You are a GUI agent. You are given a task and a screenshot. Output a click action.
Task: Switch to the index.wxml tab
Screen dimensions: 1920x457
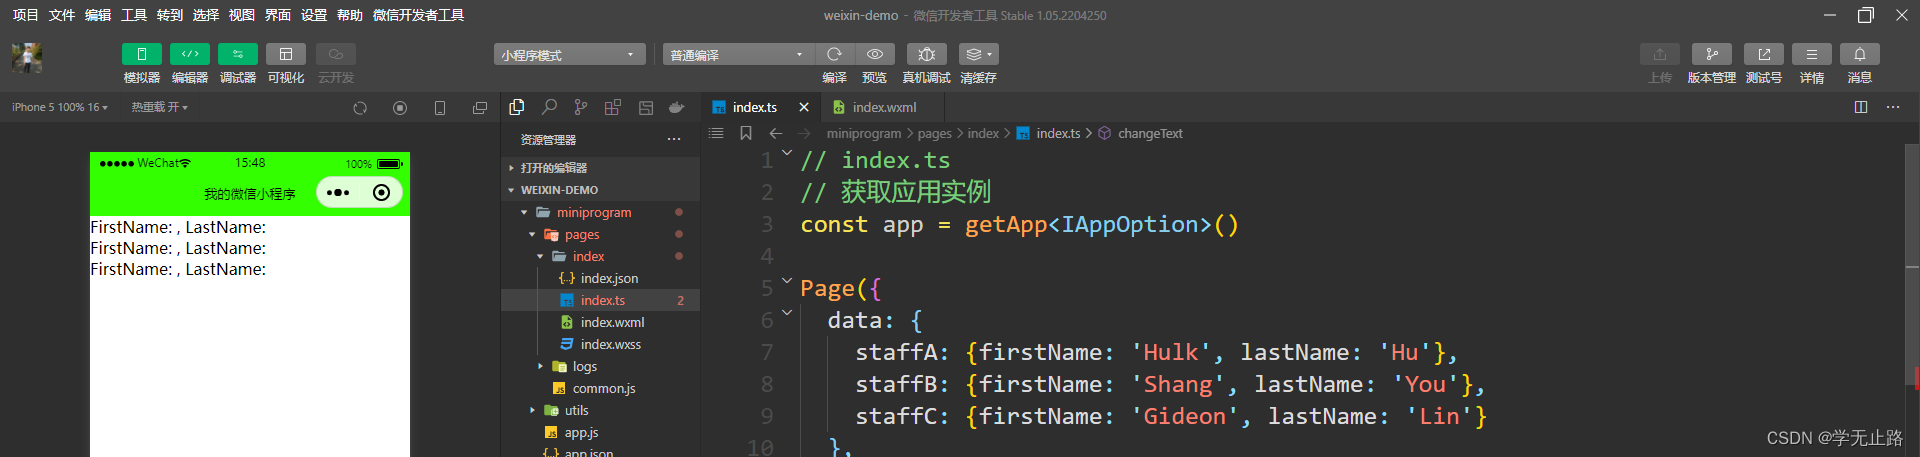(884, 107)
